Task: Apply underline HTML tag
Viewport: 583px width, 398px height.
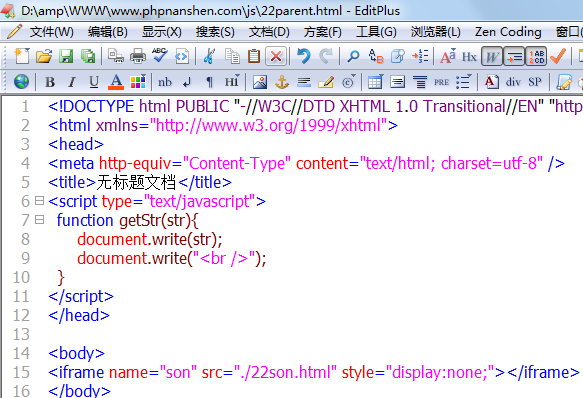Action: click(x=94, y=82)
